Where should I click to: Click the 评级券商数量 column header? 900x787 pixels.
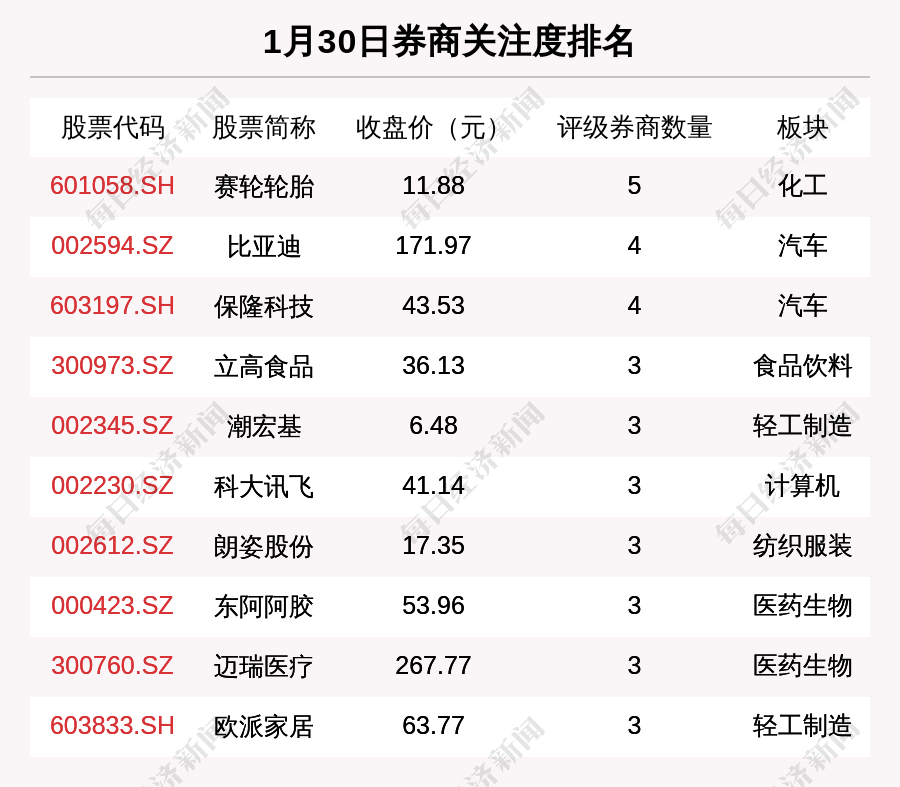coord(634,128)
